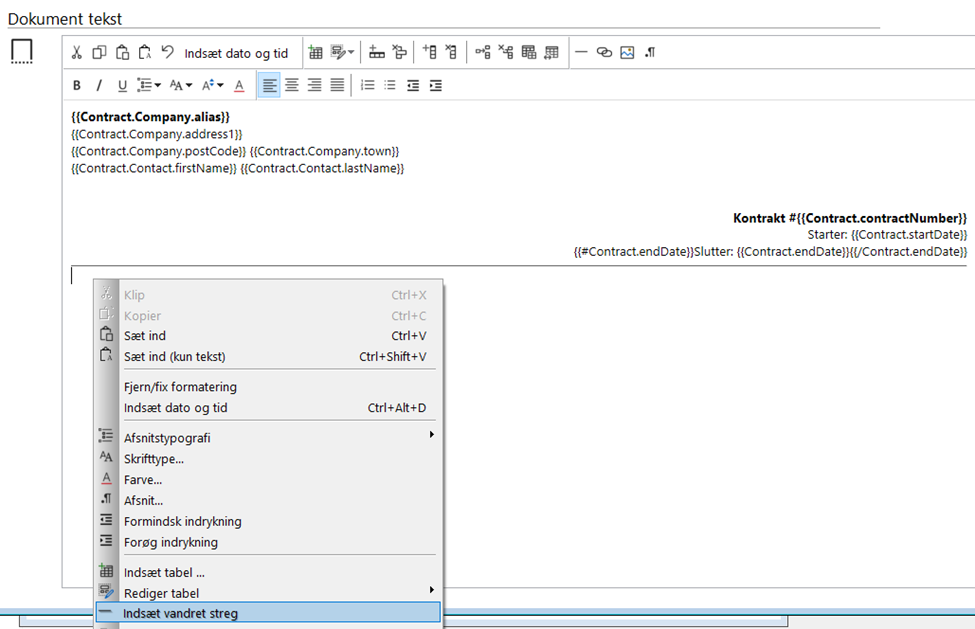This screenshot has height=629, width=975.
Task: Open 'Afsnit...' from context menu
Action: (268, 501)
